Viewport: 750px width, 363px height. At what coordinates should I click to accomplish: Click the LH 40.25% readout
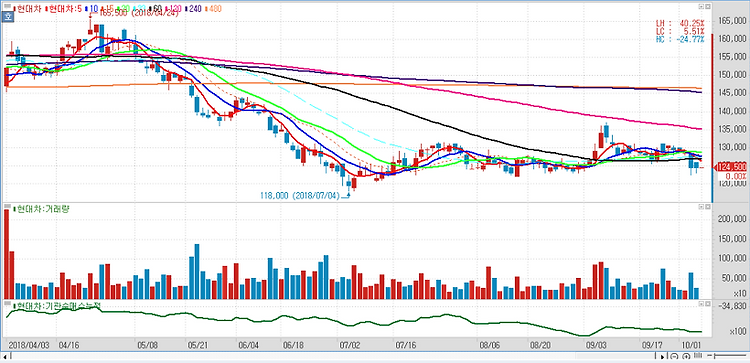click(680, 22)
